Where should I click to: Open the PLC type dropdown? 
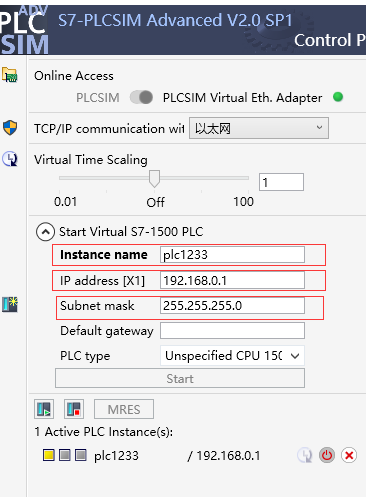[232, 356]
